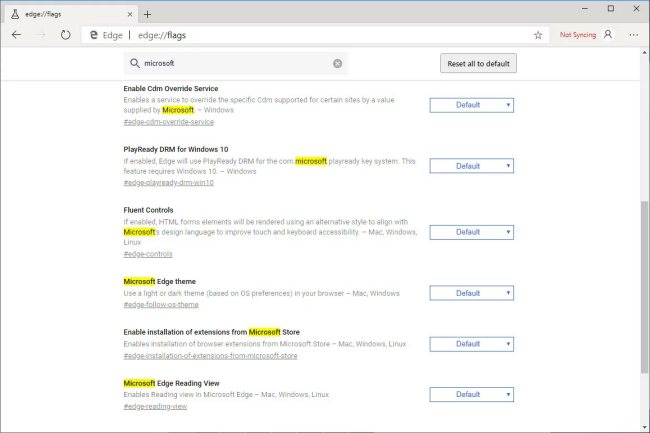This screenshot has width=650, height=433.
Task: Click the address bar showing edge://flags
Action: pos(315,35)
